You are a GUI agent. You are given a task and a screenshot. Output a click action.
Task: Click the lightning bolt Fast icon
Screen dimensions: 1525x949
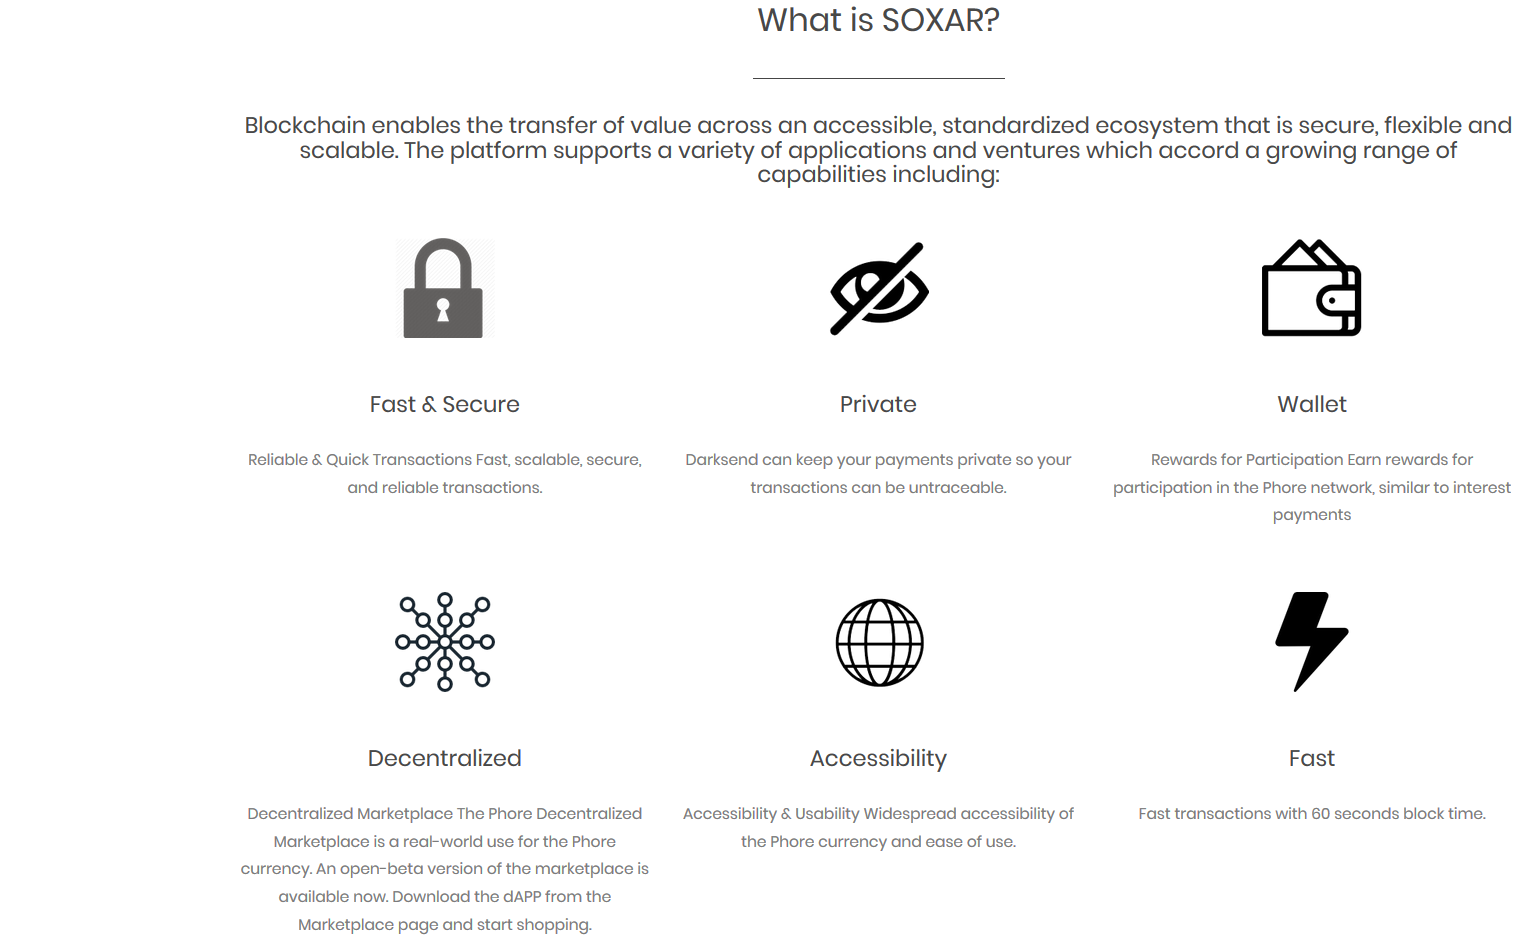pyautogui.click(x=1311, y=642)
